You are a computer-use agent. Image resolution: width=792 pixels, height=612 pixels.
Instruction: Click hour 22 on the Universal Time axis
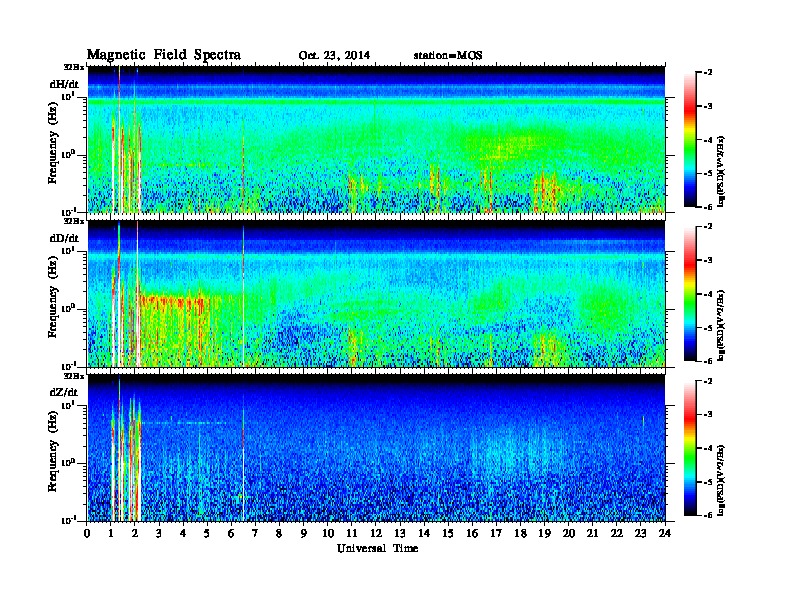pyautogui.click(x=617, y=533)
